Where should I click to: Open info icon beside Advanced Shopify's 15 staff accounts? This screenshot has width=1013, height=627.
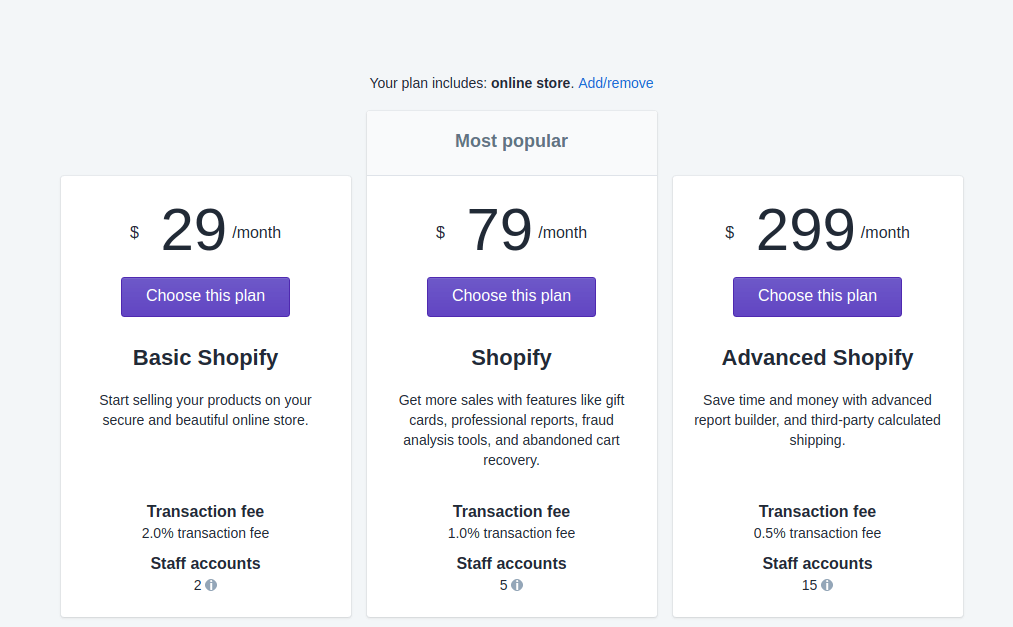[826, 585]
